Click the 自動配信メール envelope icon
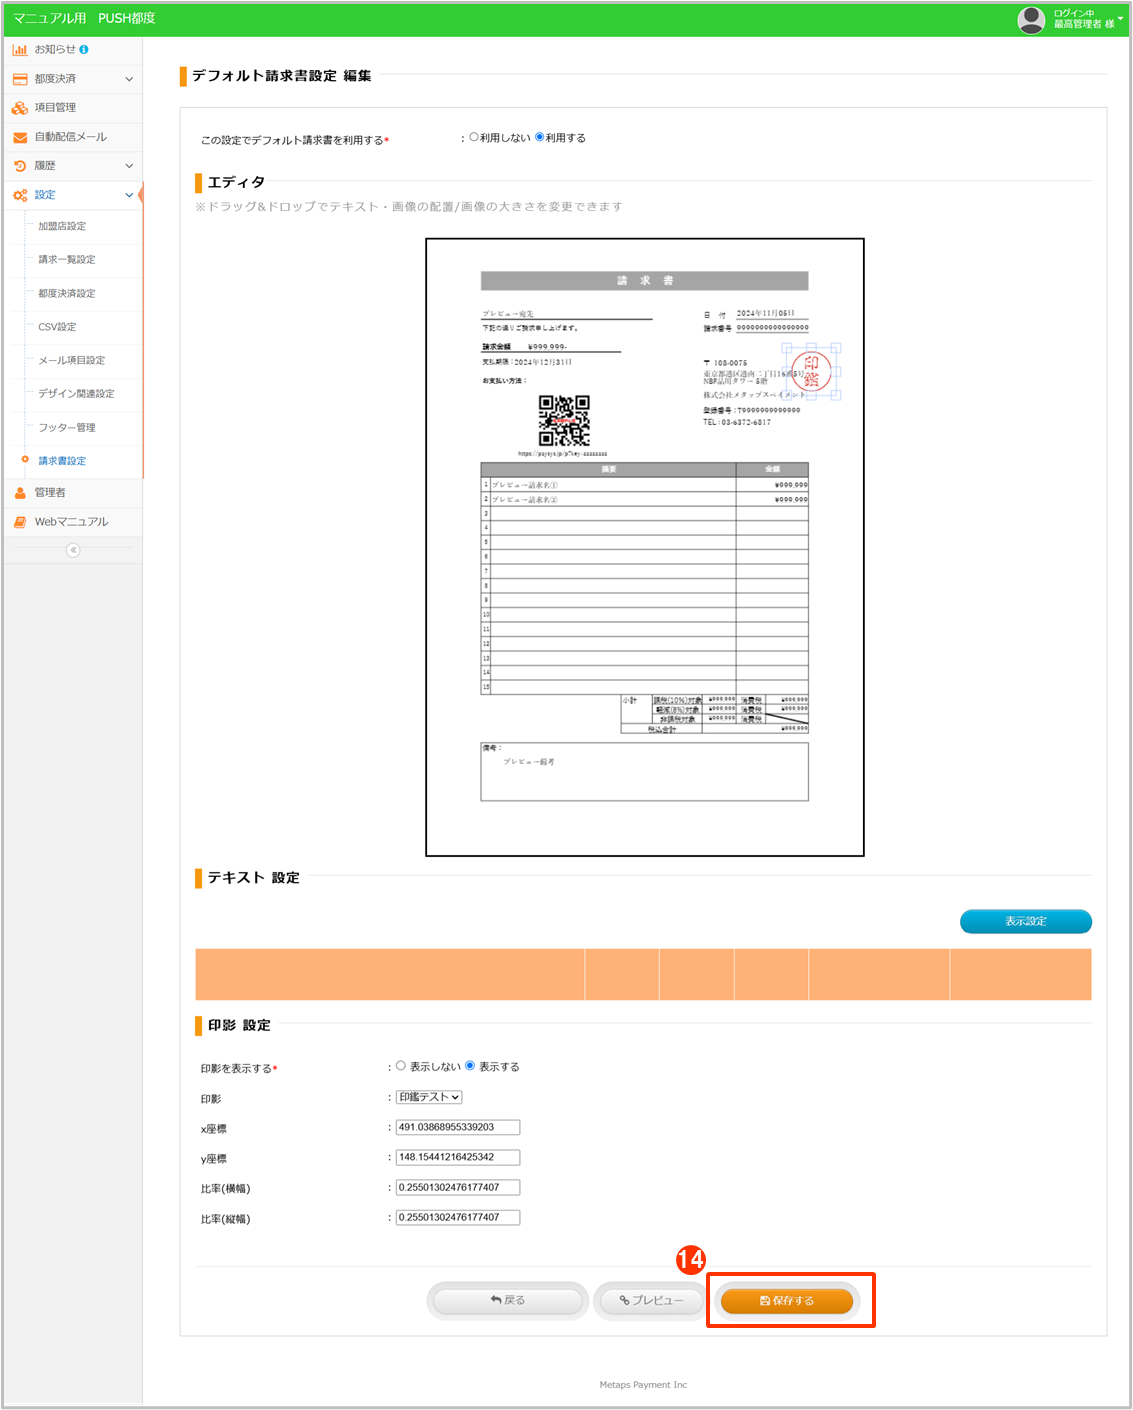 20,137
